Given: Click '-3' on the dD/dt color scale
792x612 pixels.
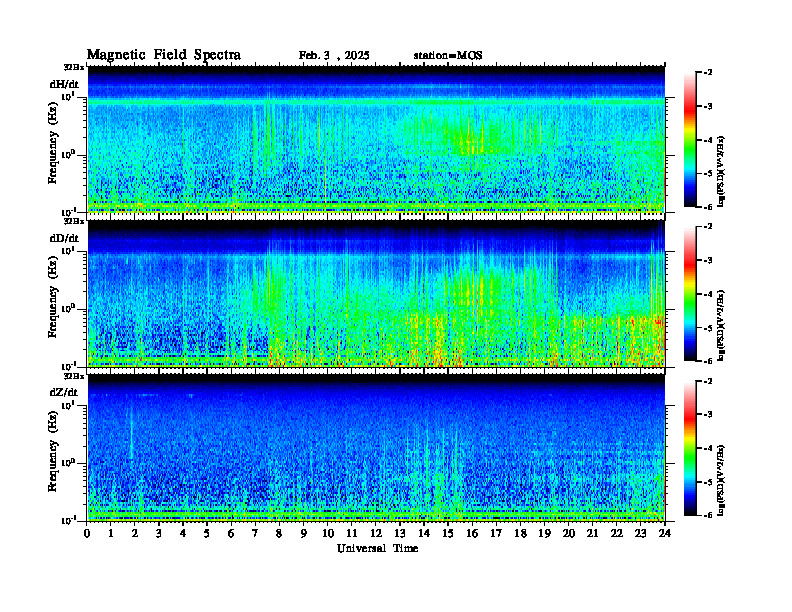Looking at the screenshot, I should pyautogui.click(x=708, y=261).
